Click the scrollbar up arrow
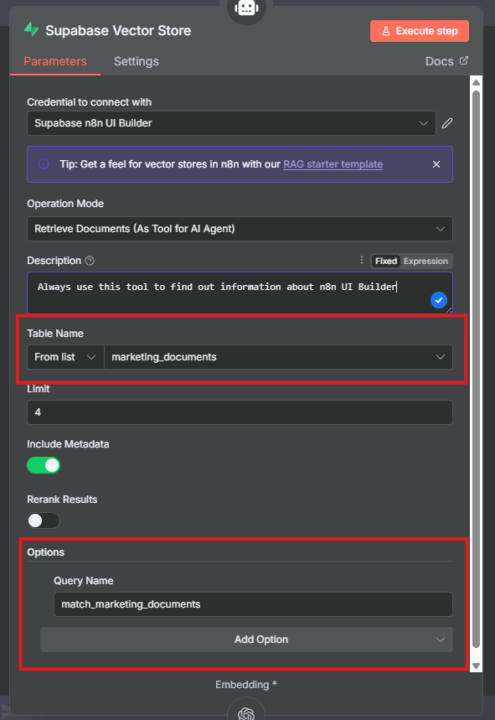This screenshot has height=720, width=495. coord(476,83)
